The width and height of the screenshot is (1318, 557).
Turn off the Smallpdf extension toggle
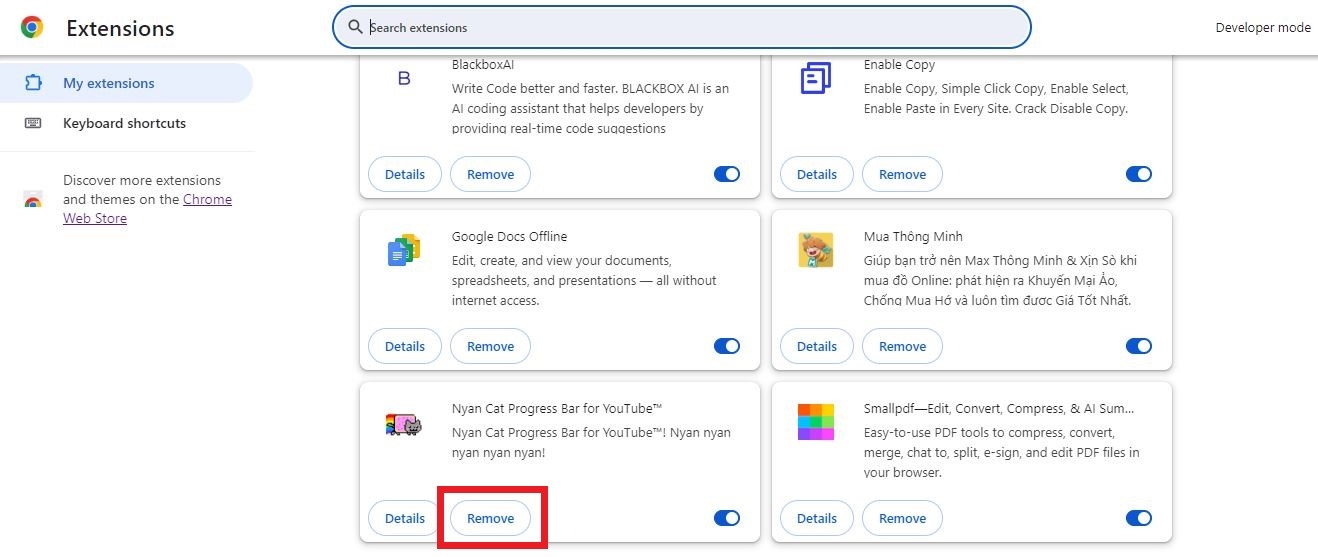click(1139, 518)
